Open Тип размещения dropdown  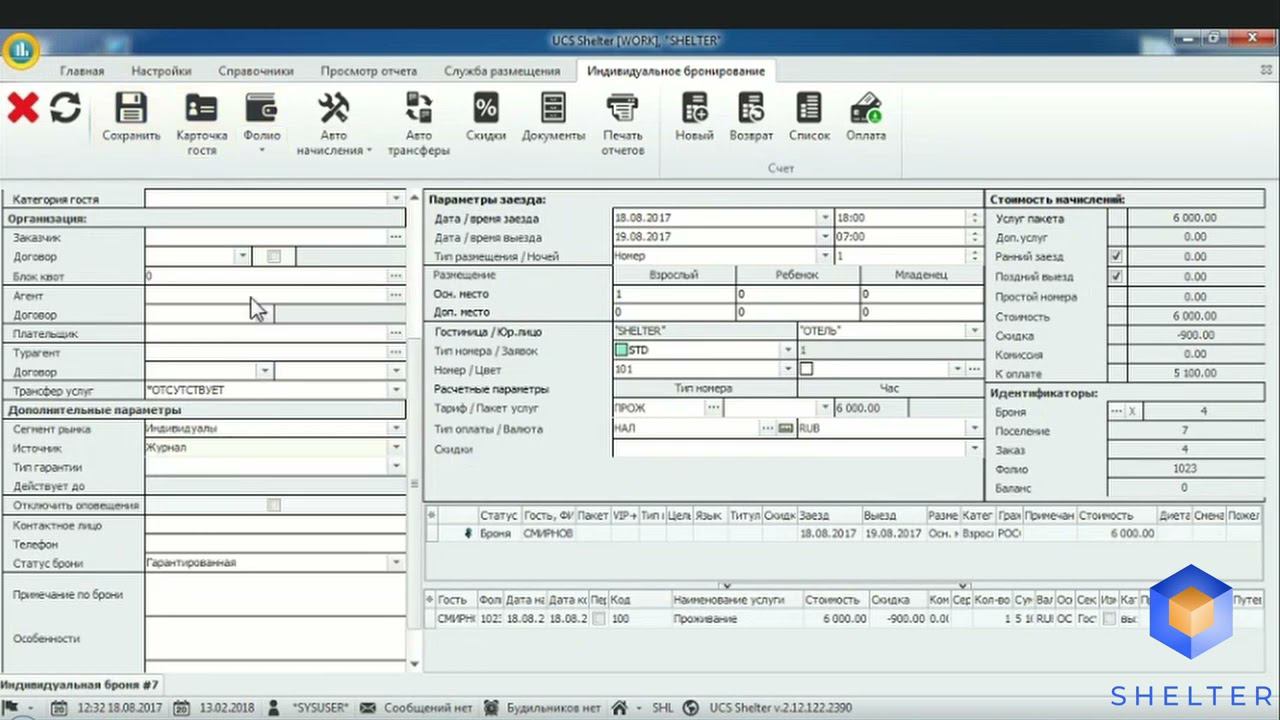(x=825, y=256)
